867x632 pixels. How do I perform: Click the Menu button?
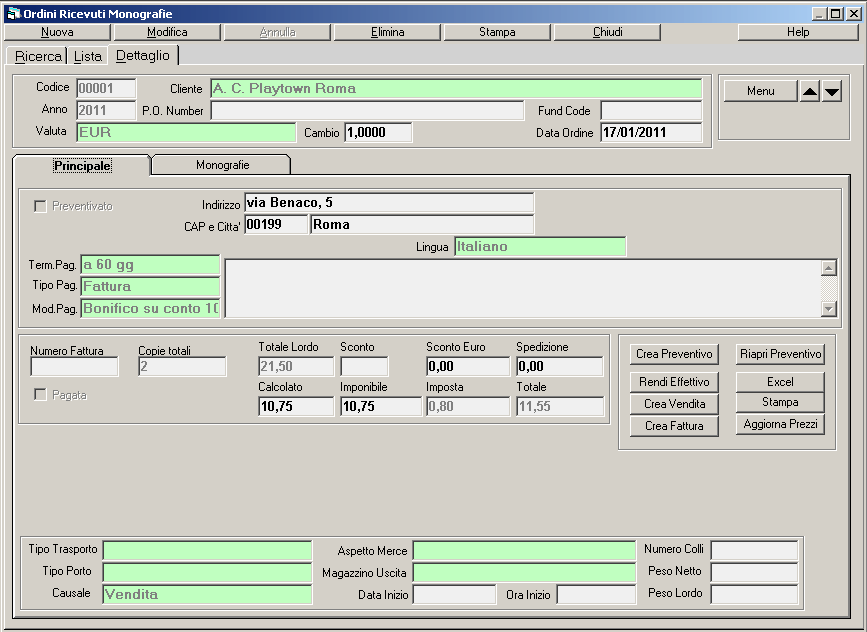[x=761, y=91]
